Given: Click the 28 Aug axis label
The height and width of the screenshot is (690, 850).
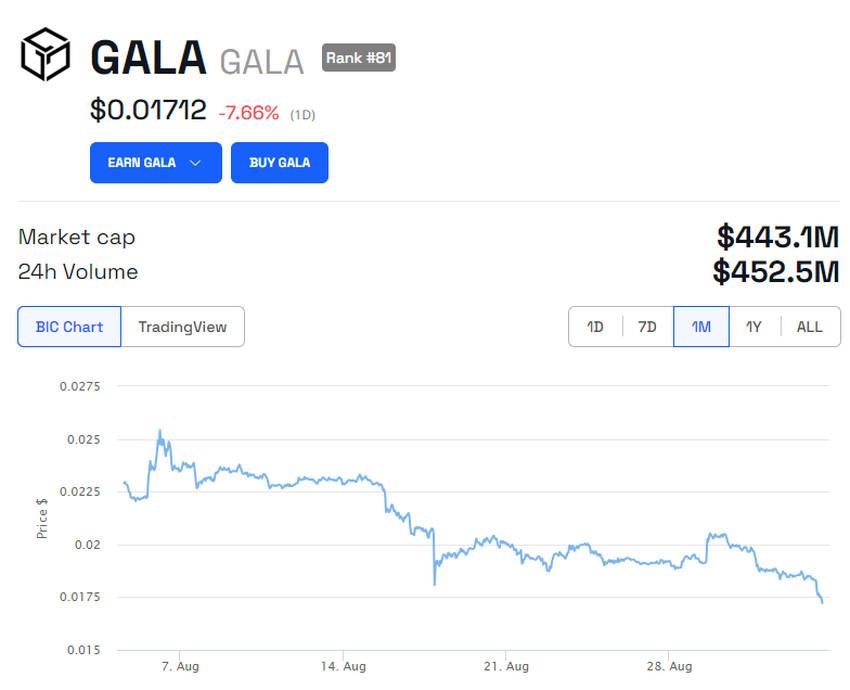Looking at the screenshot, I should (667, 665).
